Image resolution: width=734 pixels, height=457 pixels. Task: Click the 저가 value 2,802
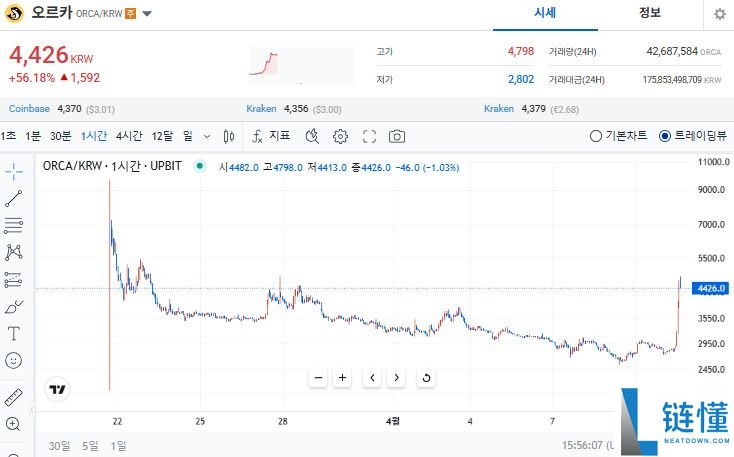(521, 79)
